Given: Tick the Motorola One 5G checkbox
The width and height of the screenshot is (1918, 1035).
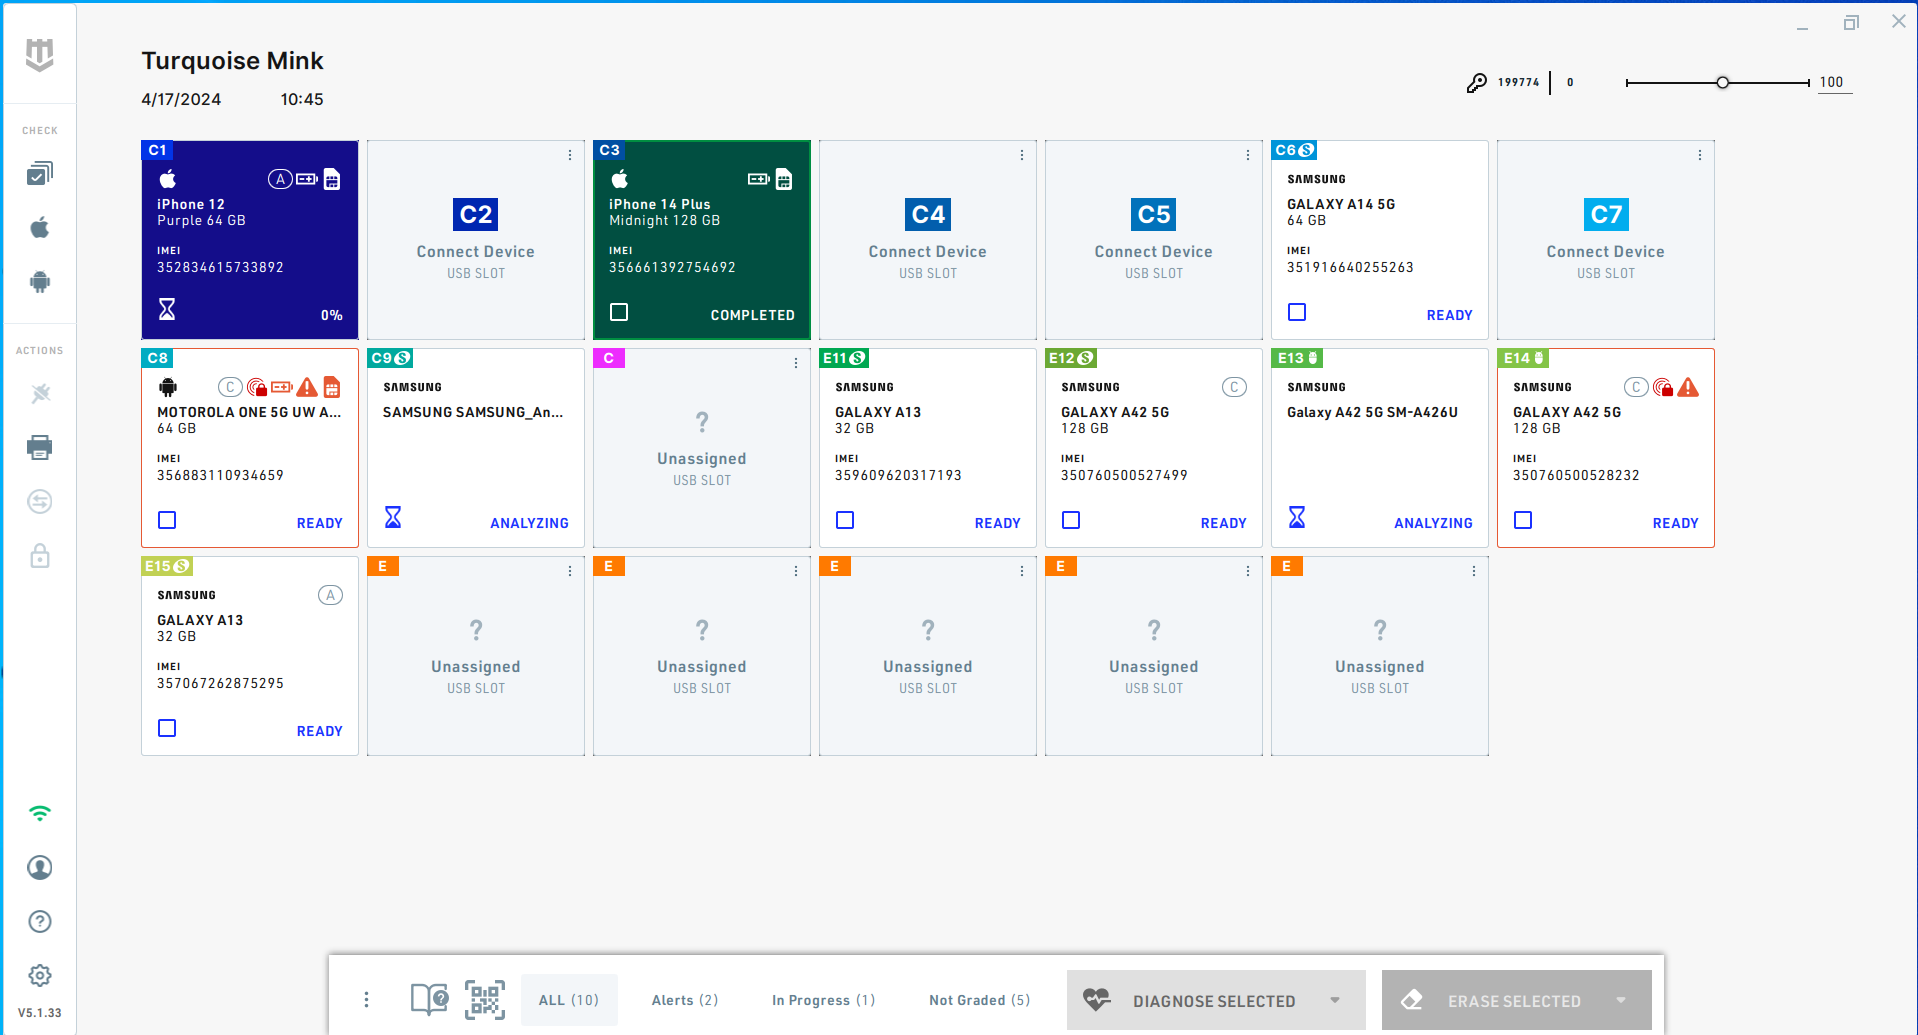Looking at the screenshot, I should 167,521.
